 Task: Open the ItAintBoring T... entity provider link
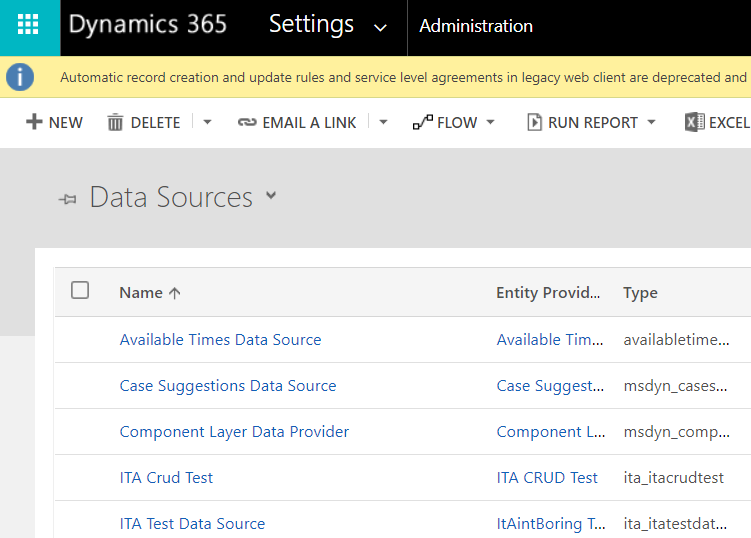tap(551, 524)
